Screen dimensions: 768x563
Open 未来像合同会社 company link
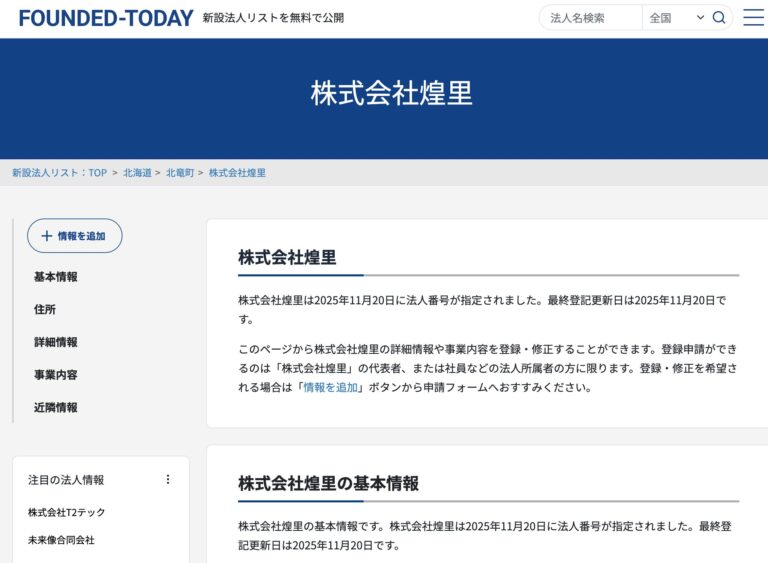[61, 540]
